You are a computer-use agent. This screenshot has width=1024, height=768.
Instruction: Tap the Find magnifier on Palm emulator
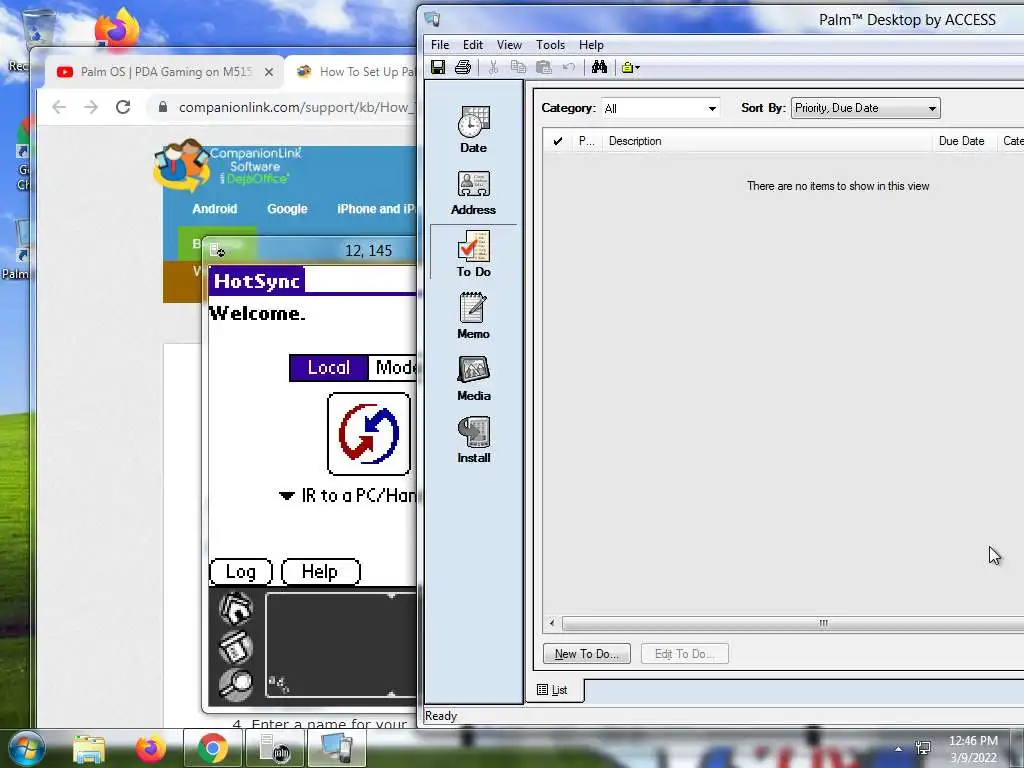(x=236, y=685)
